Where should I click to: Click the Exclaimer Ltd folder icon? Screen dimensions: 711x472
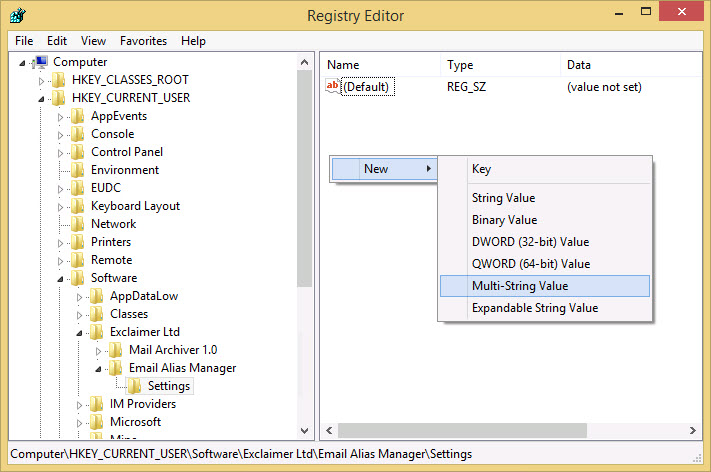click(96, 332)
